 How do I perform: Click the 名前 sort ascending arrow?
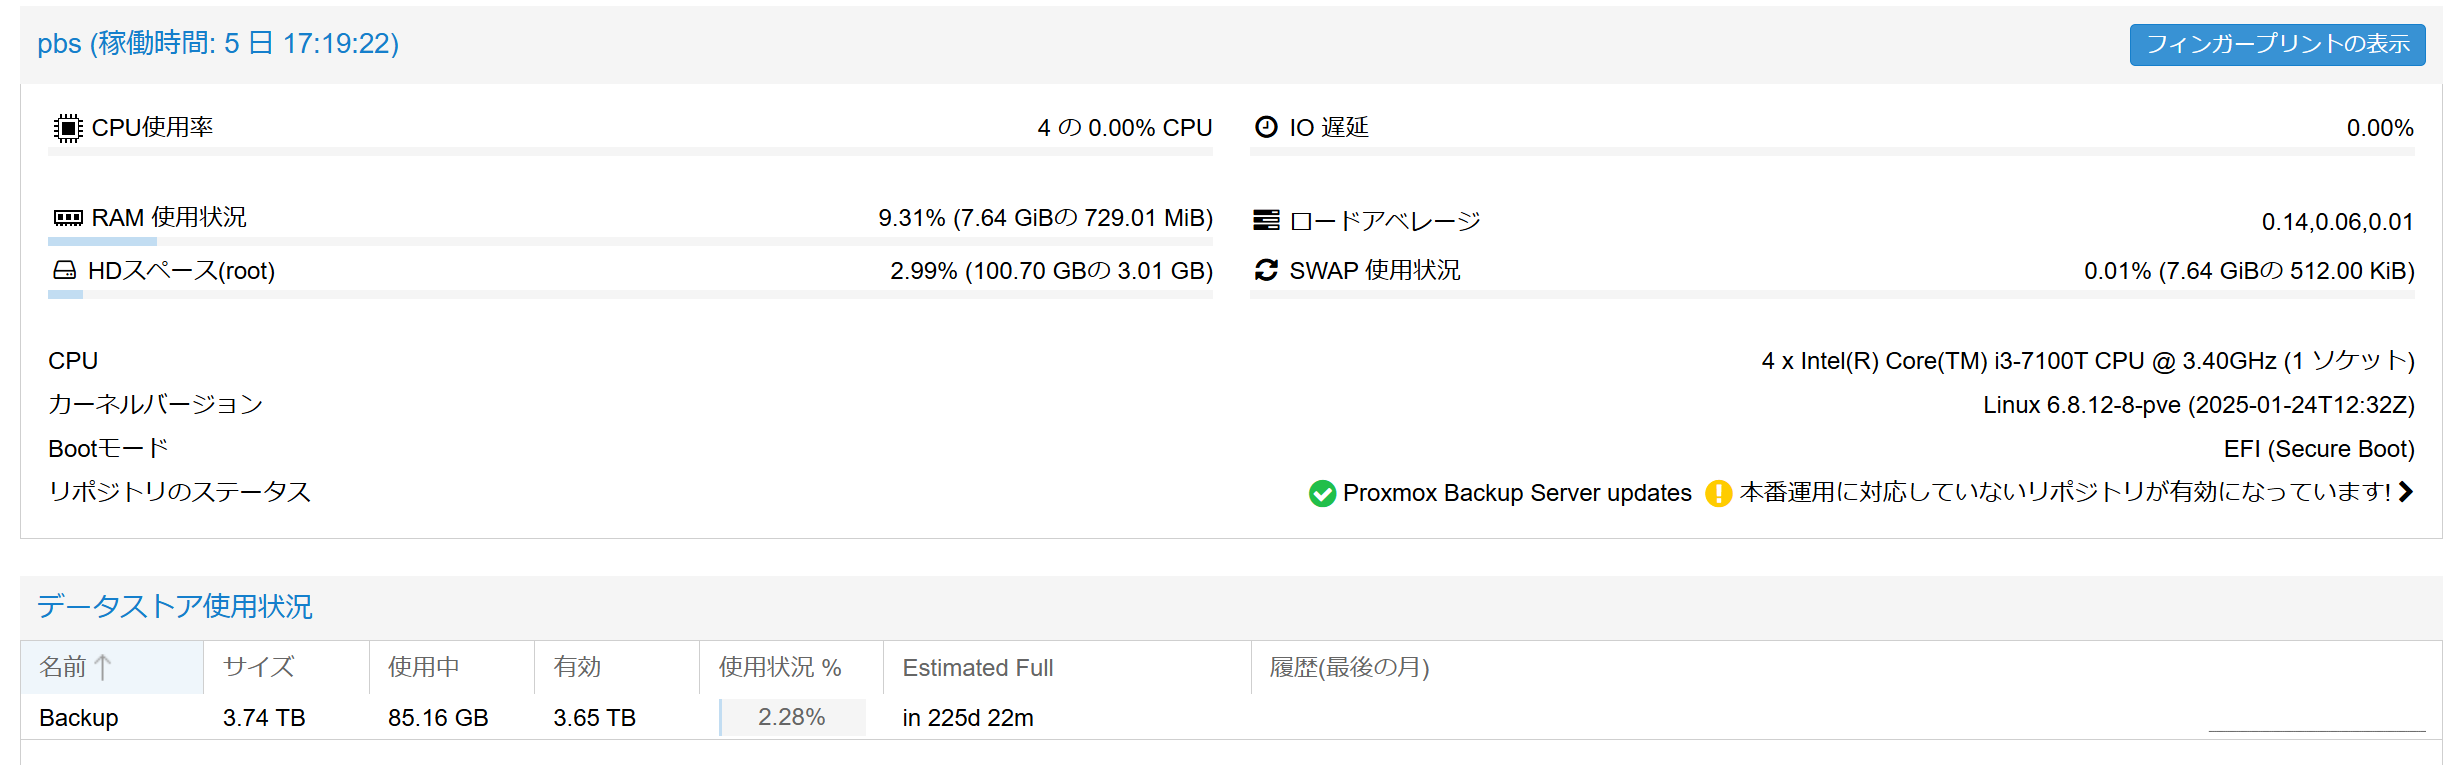pos(103,667)
